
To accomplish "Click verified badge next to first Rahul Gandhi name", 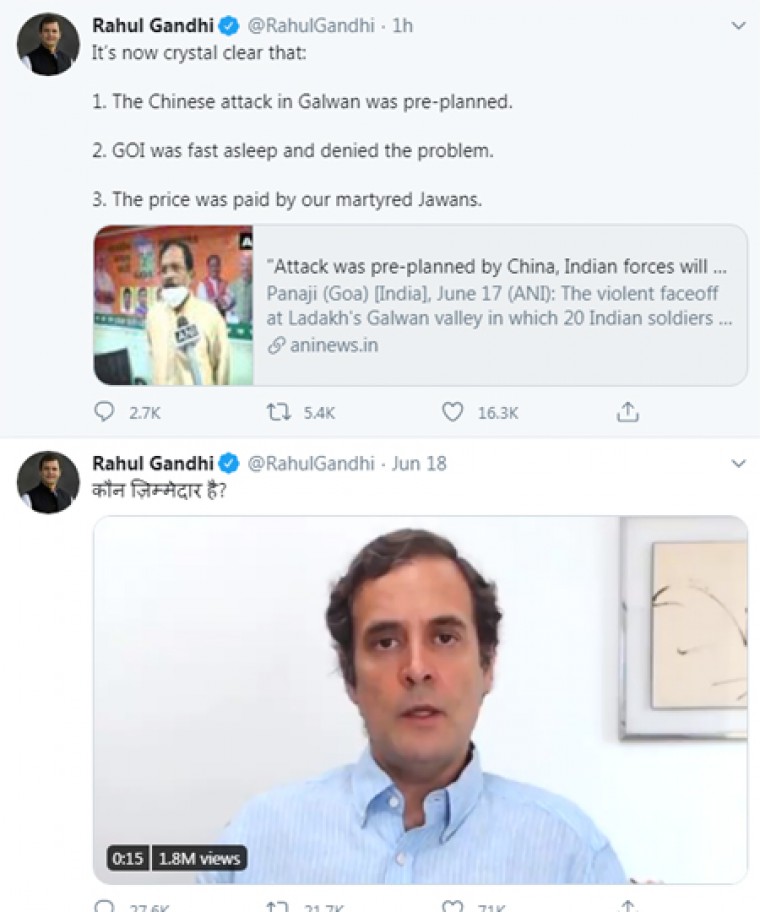I will [x=230, y=25].
